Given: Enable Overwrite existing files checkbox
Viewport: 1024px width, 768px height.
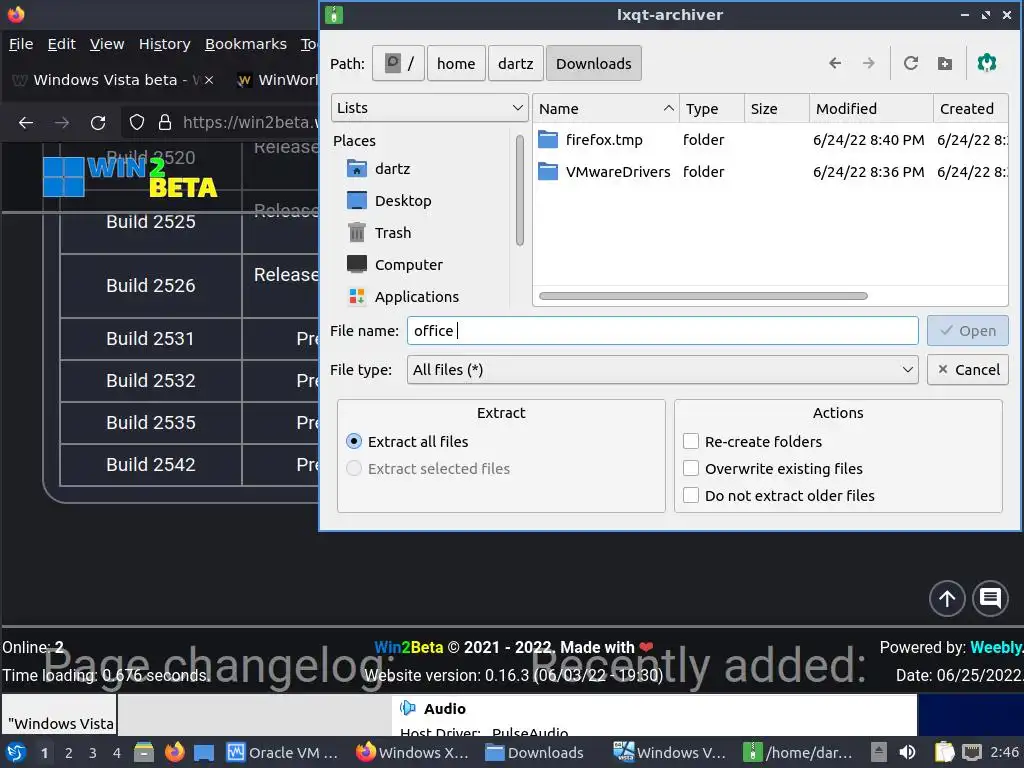Looking at the screenshot, I should 691,468.
